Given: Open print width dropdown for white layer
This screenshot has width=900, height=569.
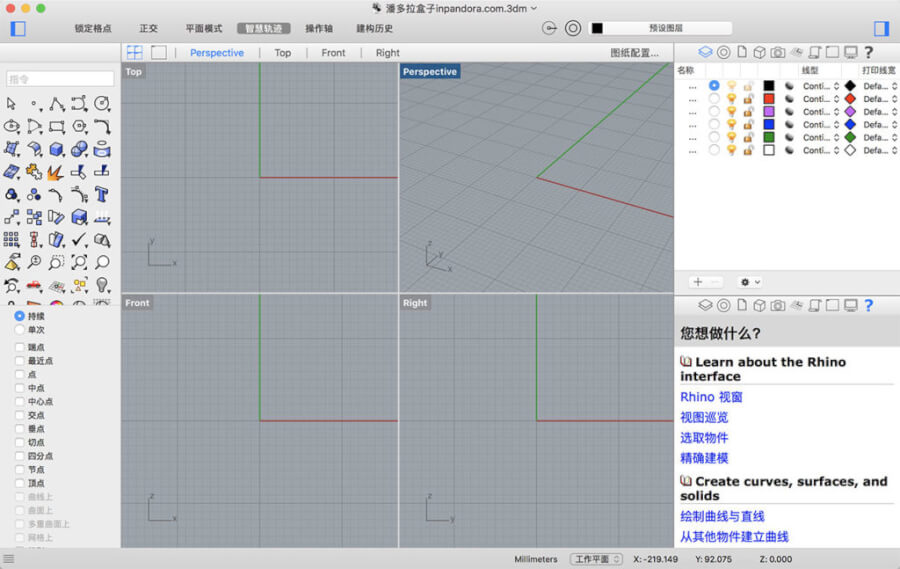Looking at the screenshot, I should (x=880, y=150).
